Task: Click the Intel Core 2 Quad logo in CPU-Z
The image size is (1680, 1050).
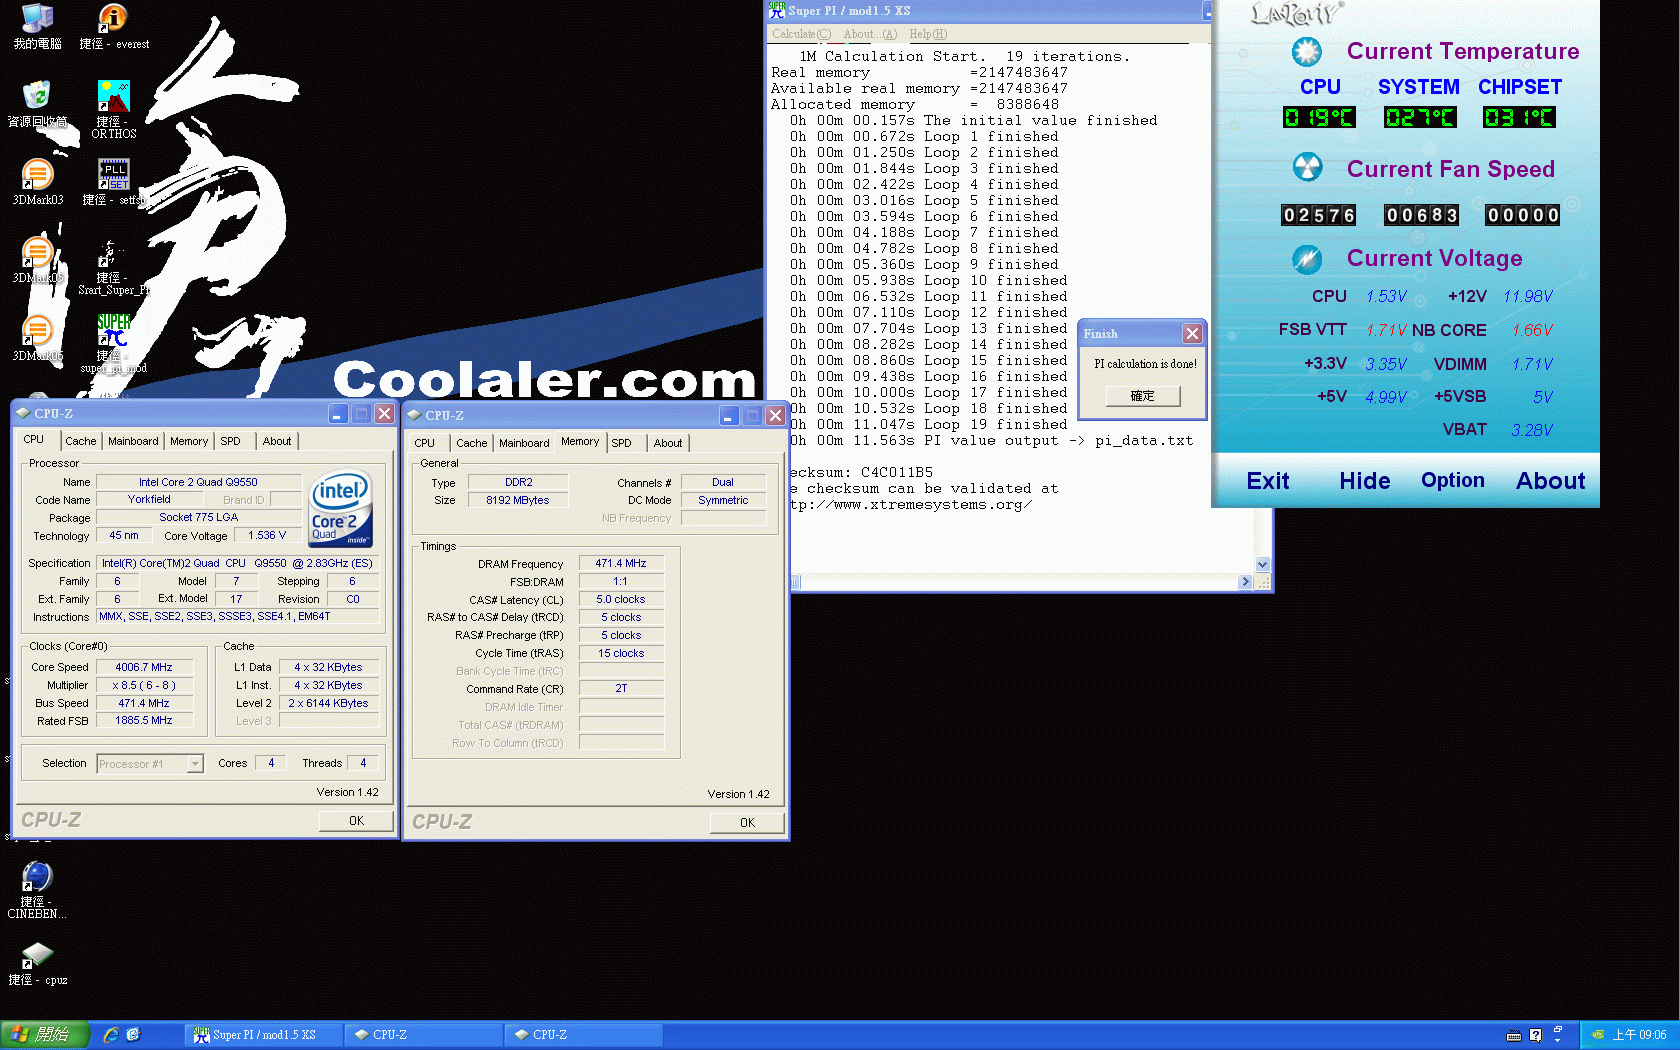Action: [x=341, y=508]
